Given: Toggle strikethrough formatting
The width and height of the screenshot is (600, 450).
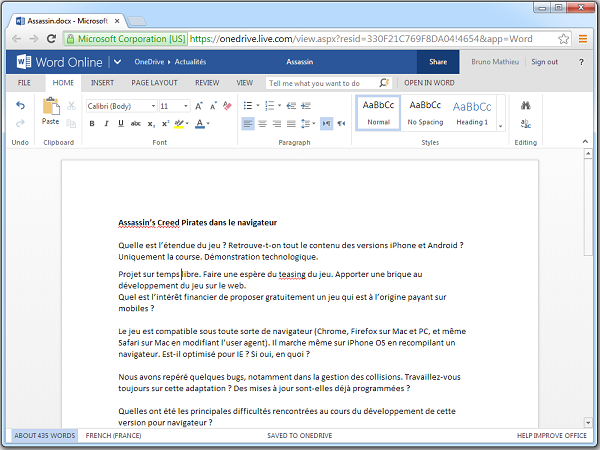Looking at the screenshot, I should tap(136, 124).
